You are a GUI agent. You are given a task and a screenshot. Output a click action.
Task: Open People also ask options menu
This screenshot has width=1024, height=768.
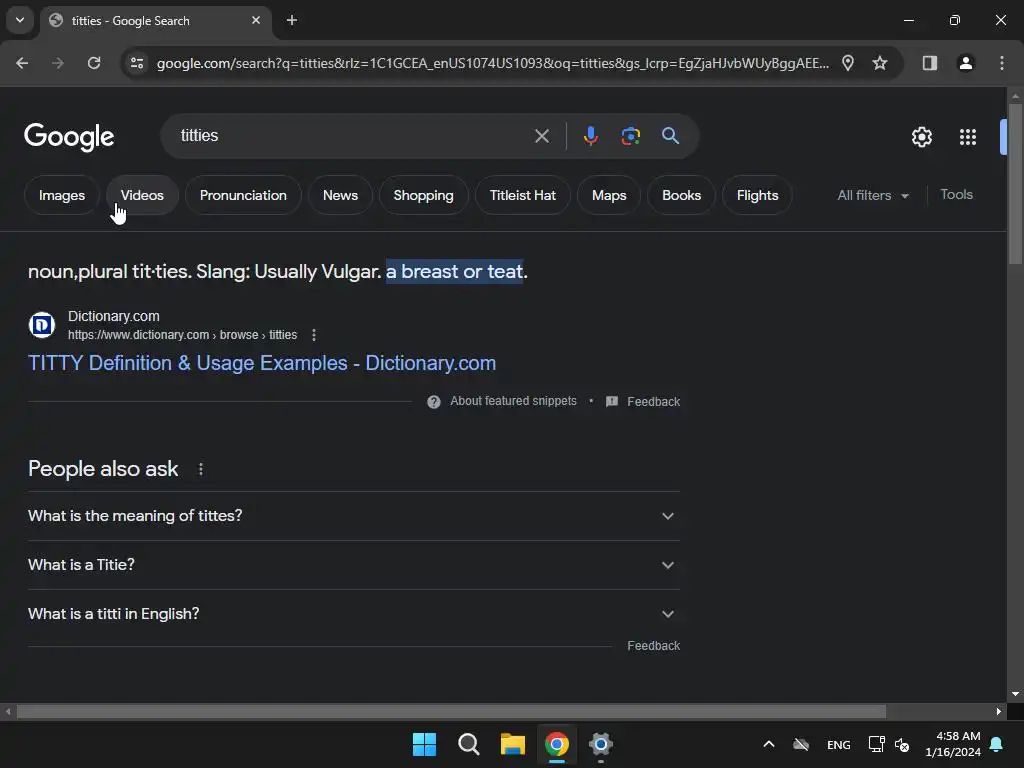[200, 469]
